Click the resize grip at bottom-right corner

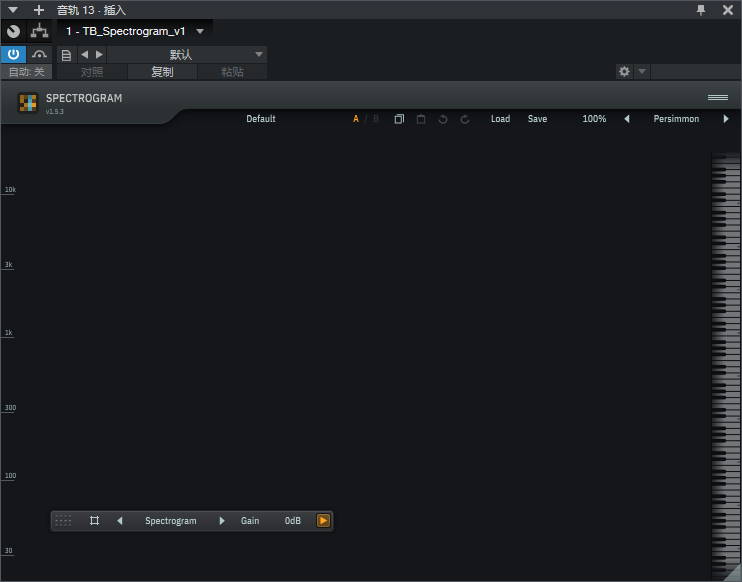(733, 573)
